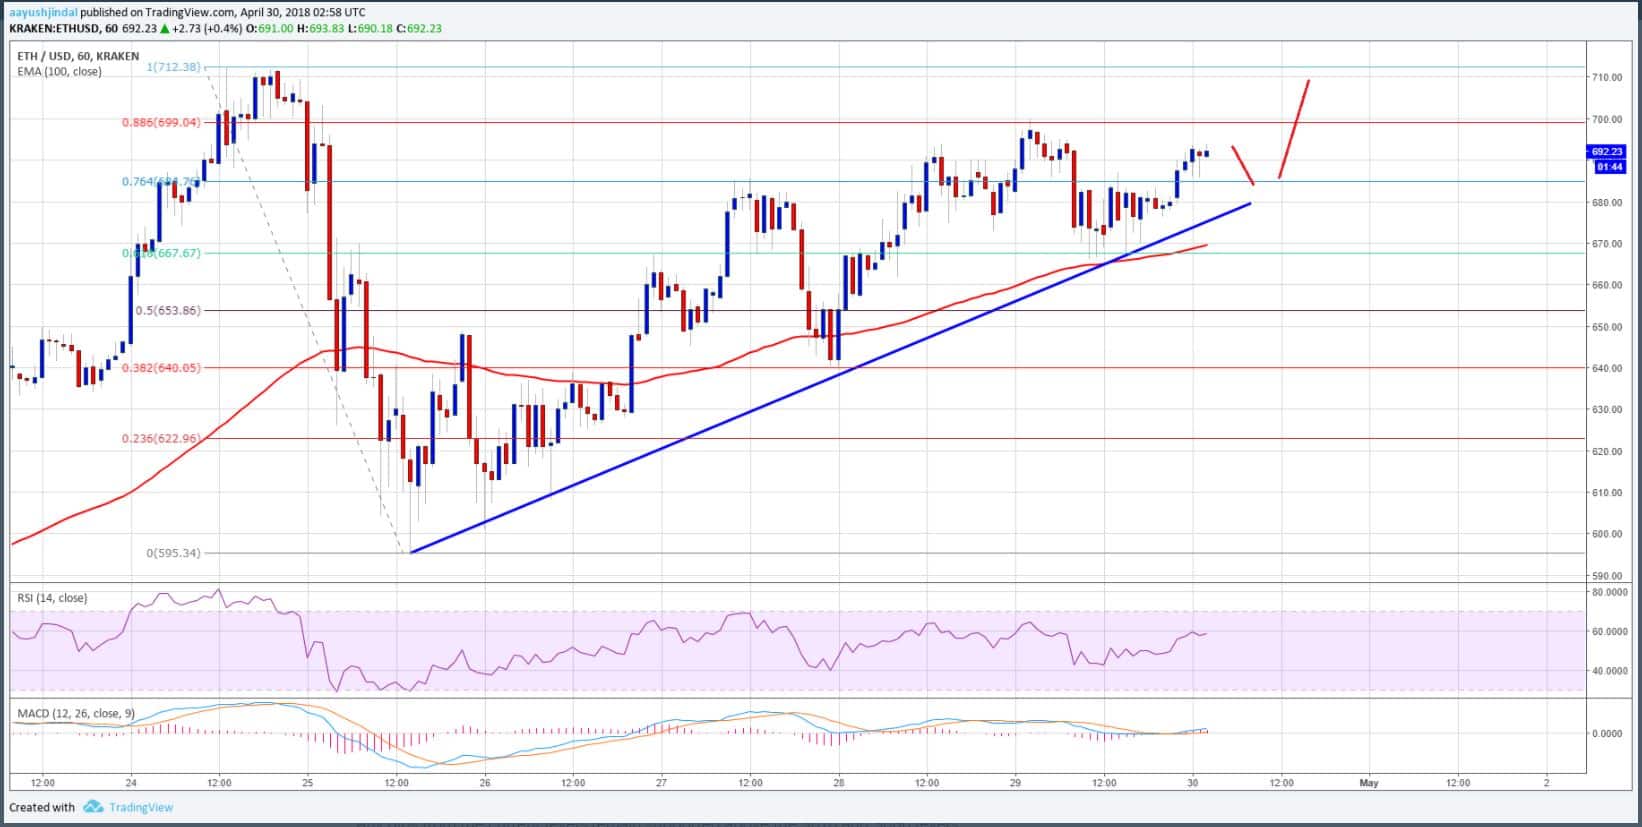
Task: Click the RSI (14, close) indicator label
Action: point(52,598)
